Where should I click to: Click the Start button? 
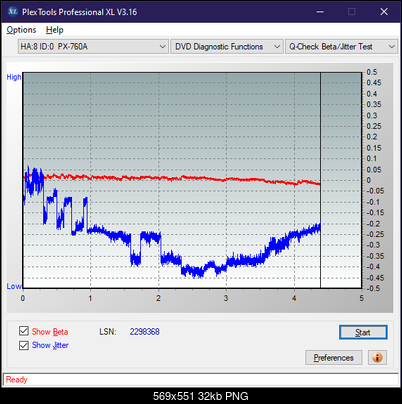[363, 332]
